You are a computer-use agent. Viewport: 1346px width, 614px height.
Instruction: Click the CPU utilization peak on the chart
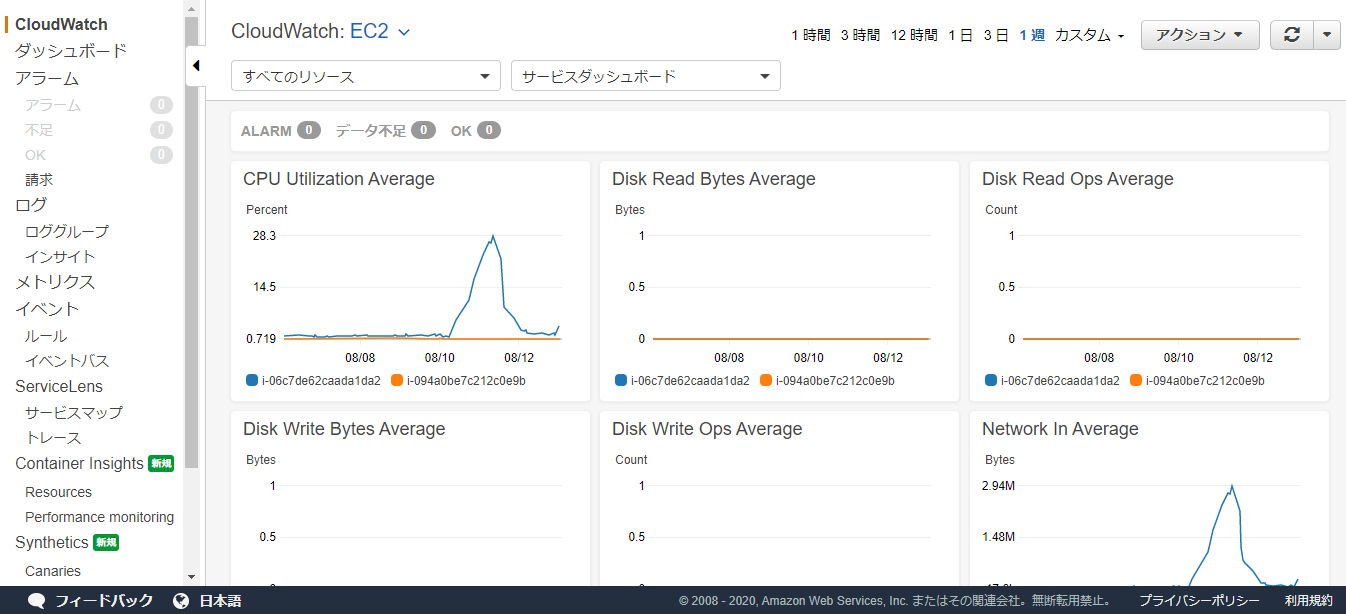[x=492, y=236]
